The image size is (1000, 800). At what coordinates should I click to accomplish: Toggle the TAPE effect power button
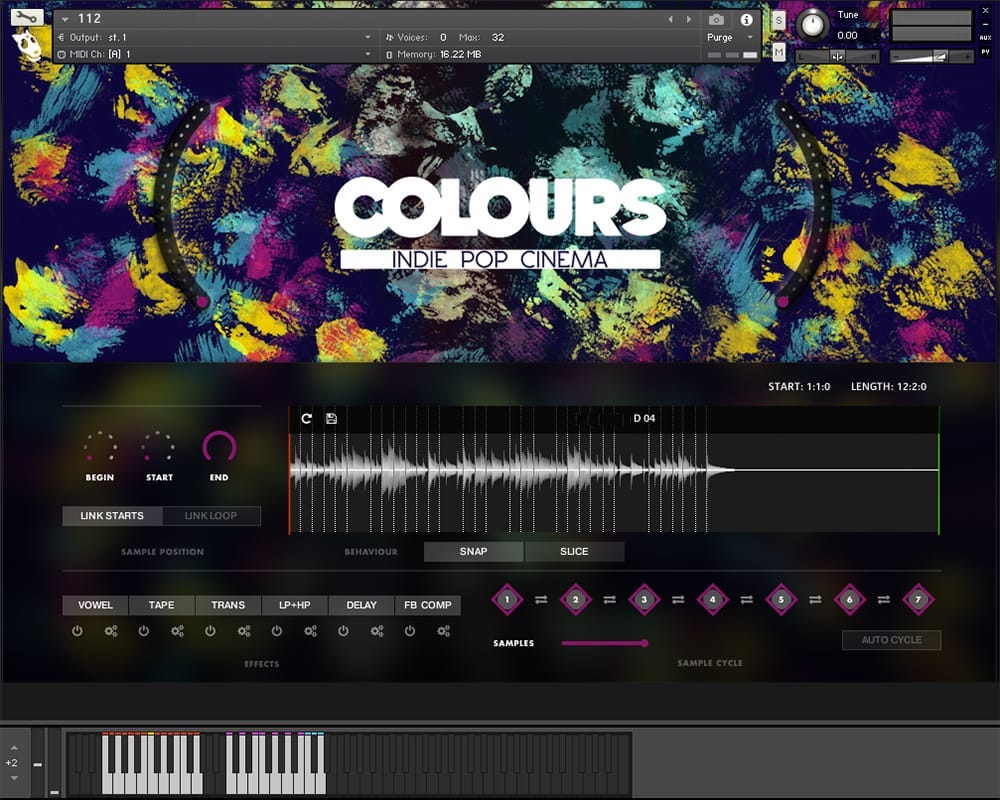[144, 631]
